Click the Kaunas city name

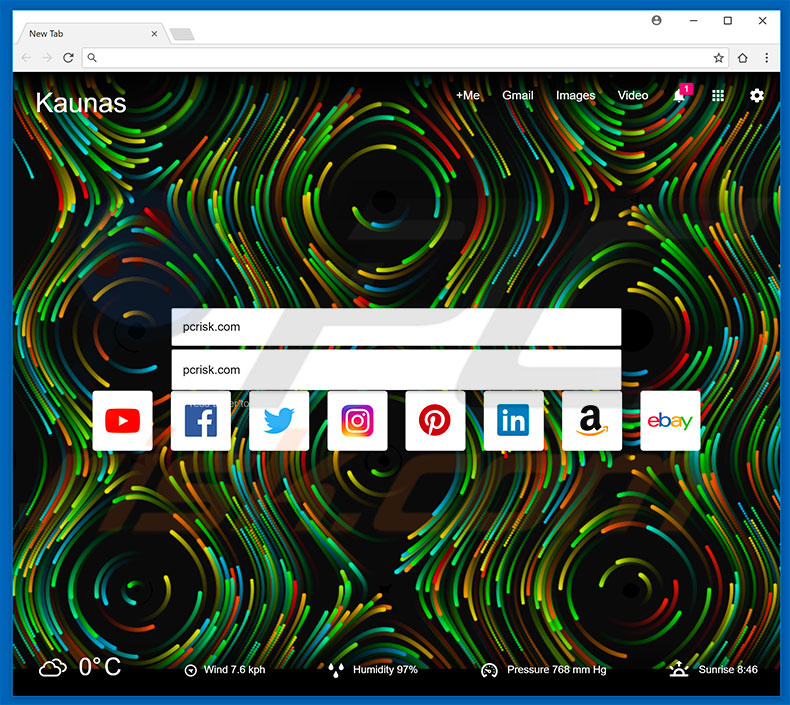[x=81, y=103]
